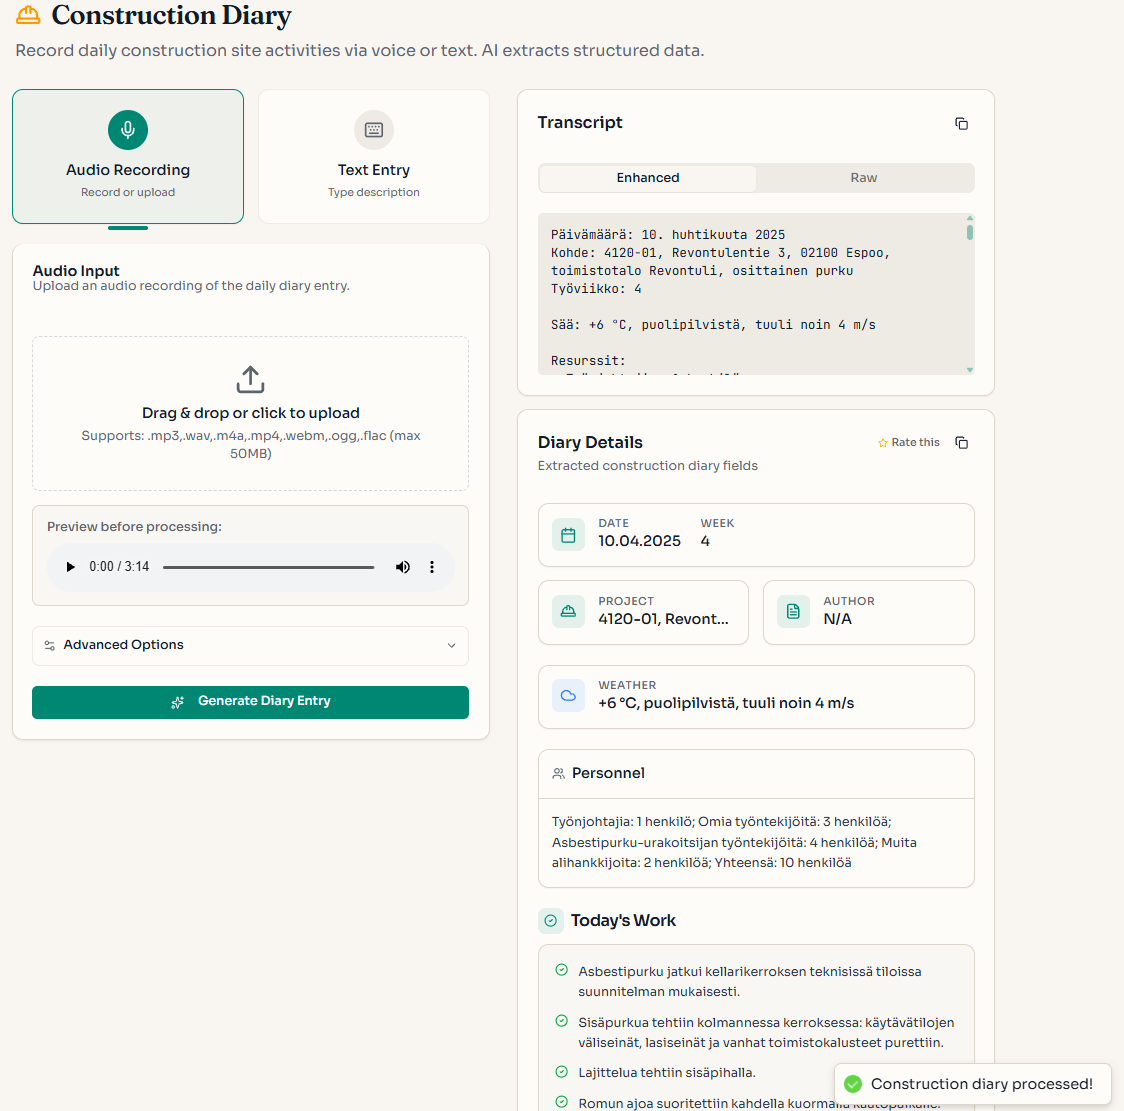Click the cloud Weather icon
Viewport: 1124px width, 1111px height.
(568, 696)
